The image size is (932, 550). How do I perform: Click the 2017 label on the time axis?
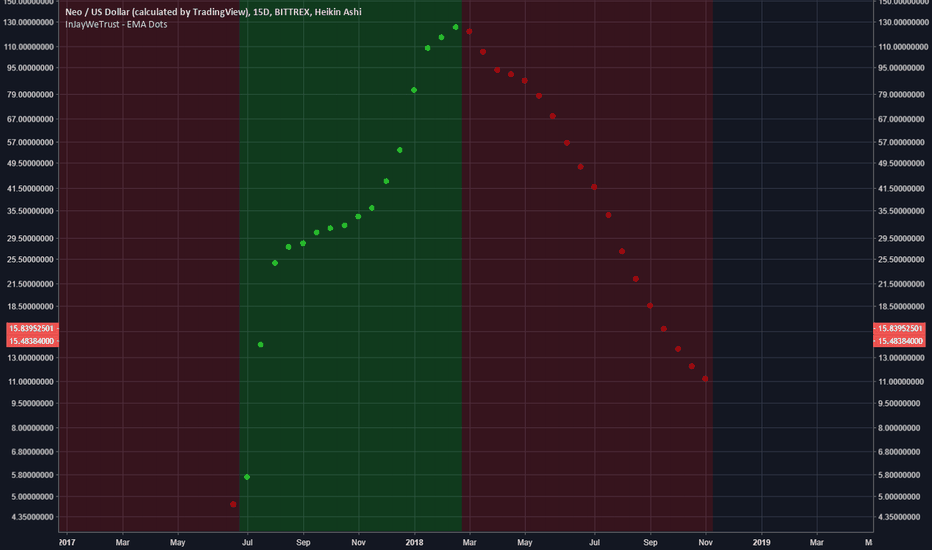67,542
